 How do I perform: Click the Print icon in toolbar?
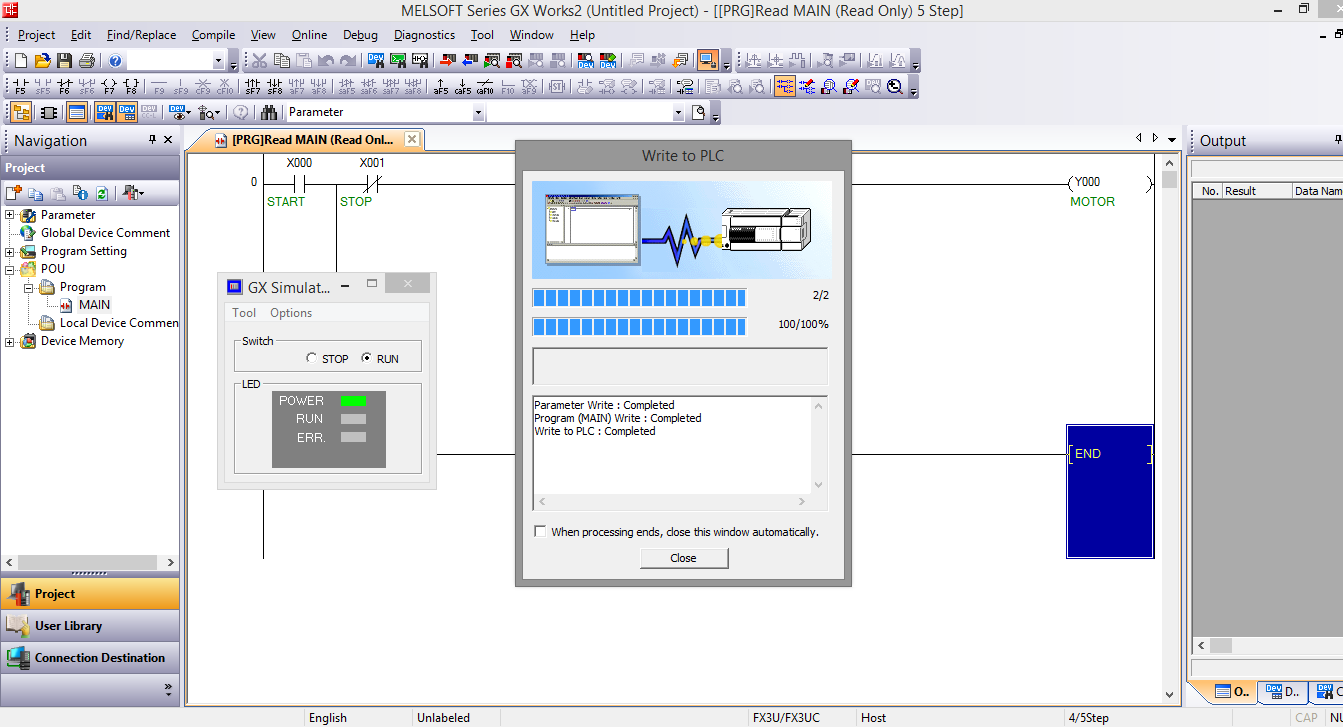(86, 61)
